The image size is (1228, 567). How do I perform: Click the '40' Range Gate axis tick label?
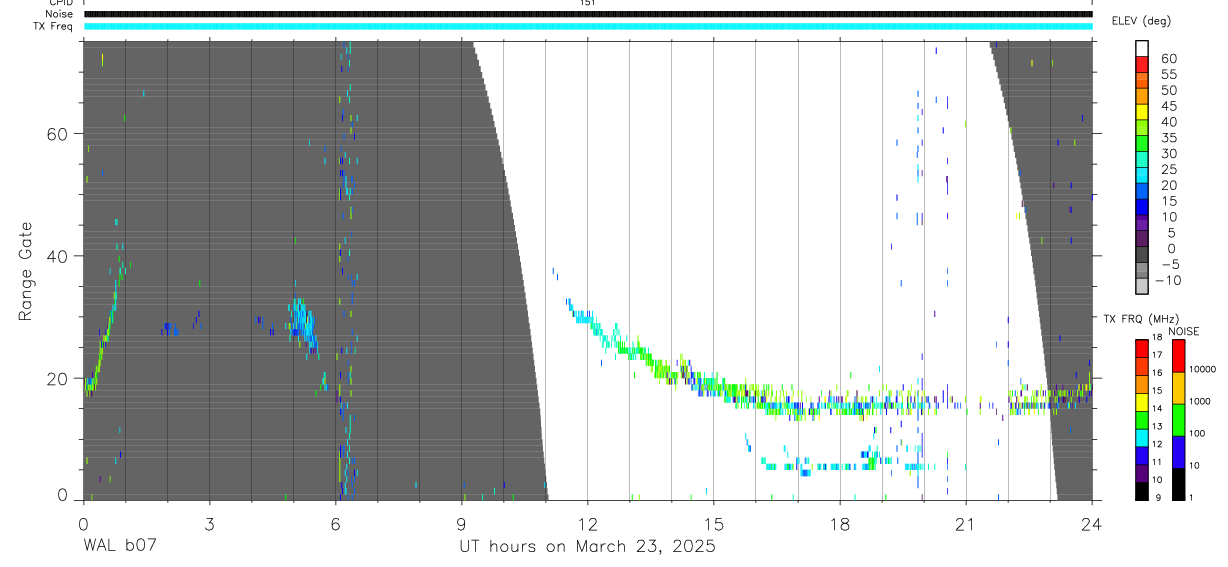tap(58, 256)
